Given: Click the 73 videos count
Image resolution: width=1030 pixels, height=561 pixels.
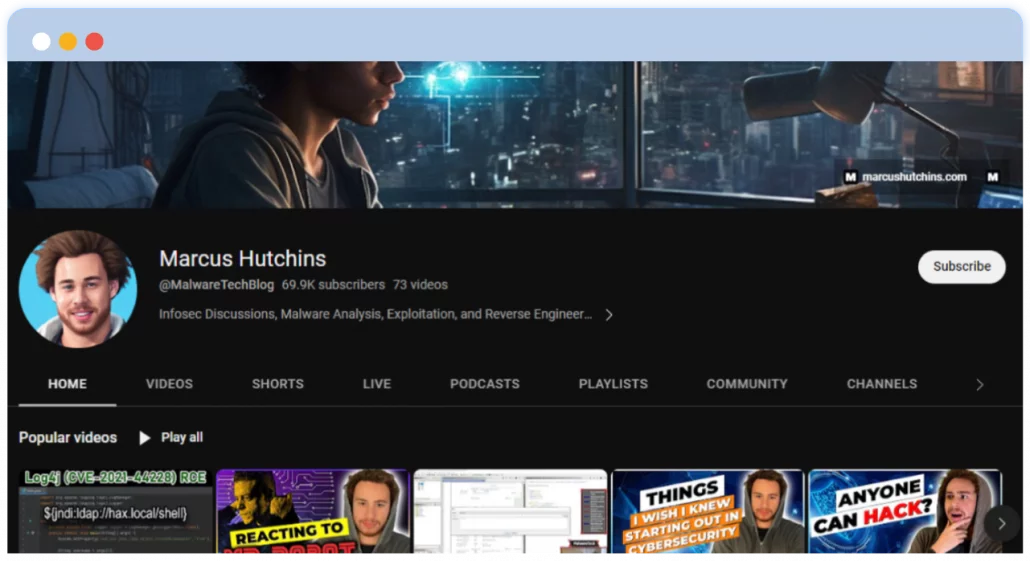Looking at the screenshot, I should [420, 285].
